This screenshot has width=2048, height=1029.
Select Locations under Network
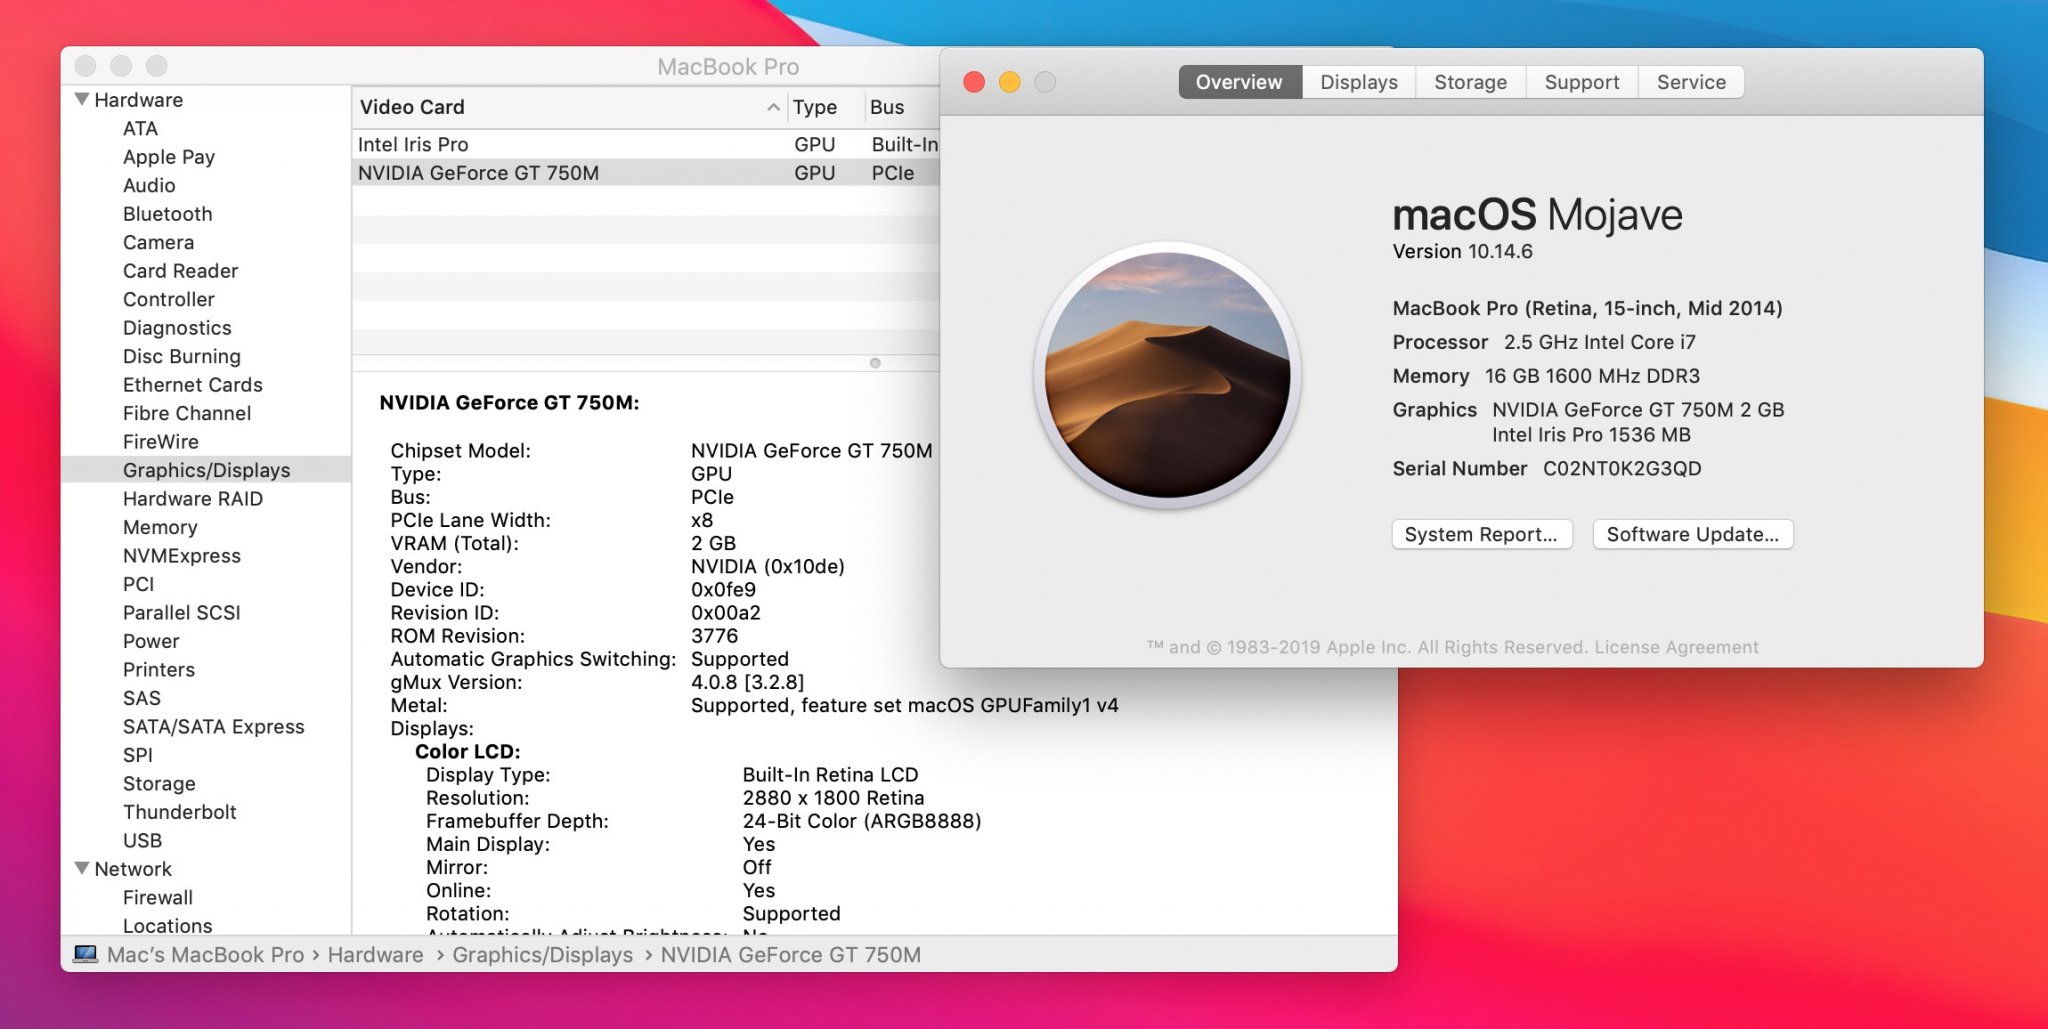pyautogui.click(x=167, y=926)
